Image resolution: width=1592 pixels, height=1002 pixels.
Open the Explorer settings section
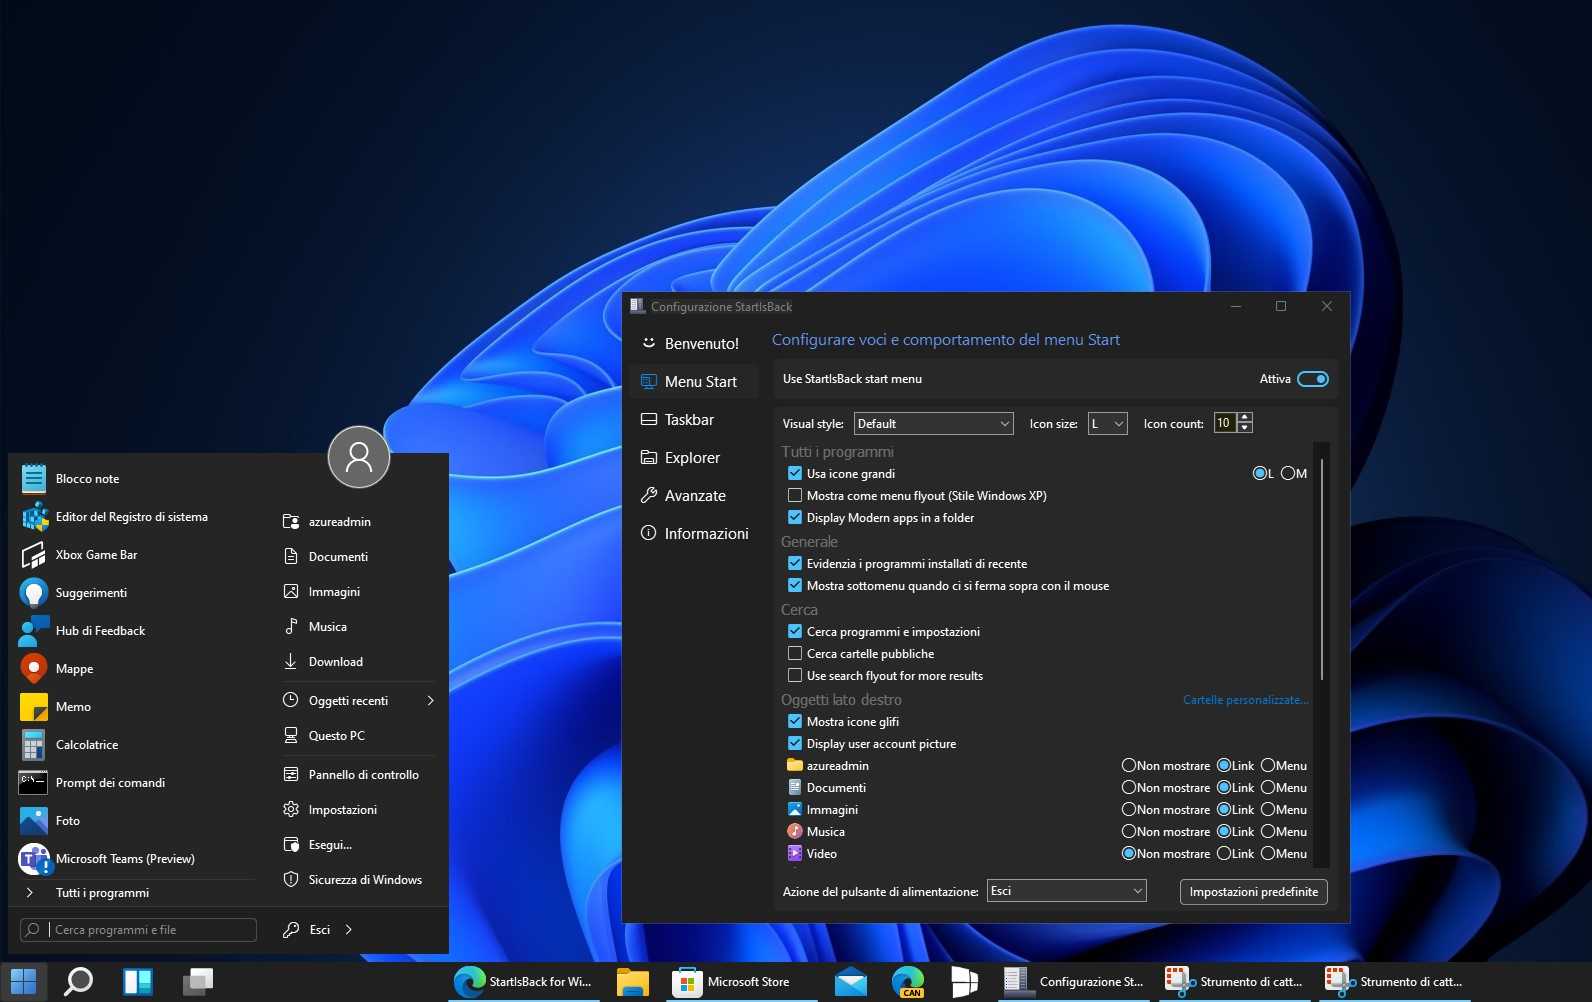[691, 457]
